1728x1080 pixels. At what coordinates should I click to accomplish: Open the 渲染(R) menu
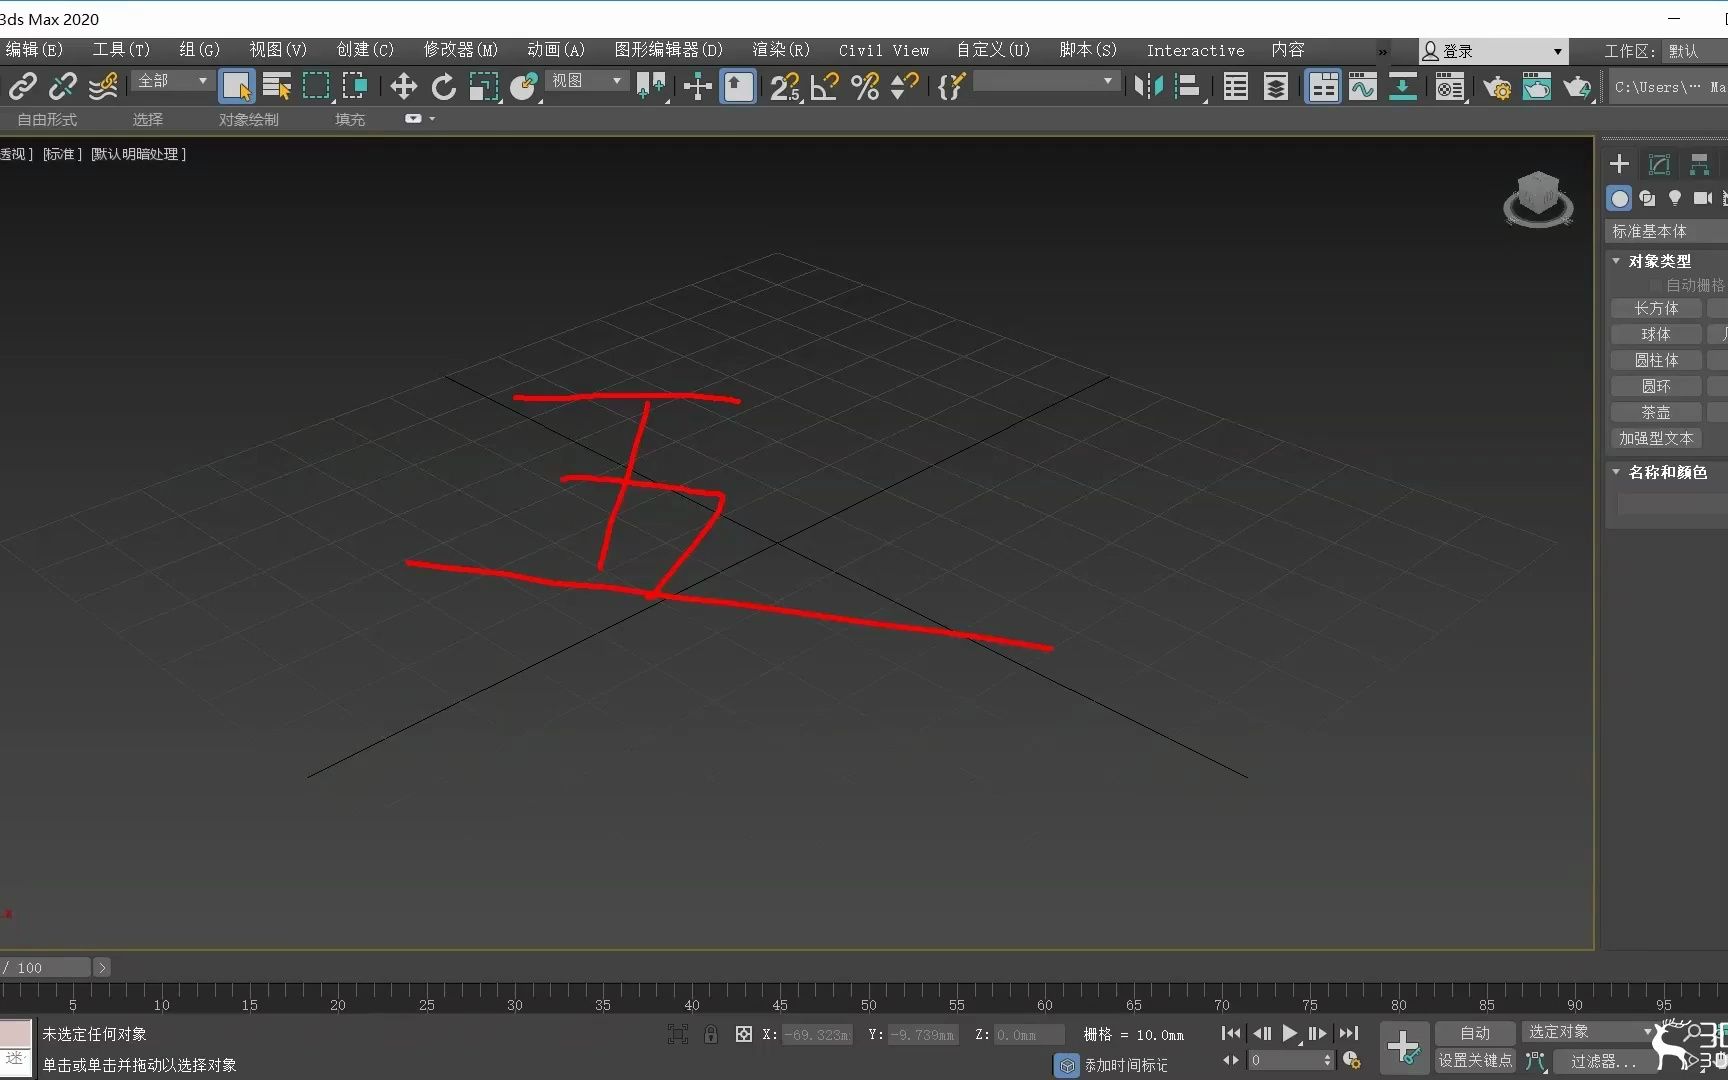pos(779,50)
